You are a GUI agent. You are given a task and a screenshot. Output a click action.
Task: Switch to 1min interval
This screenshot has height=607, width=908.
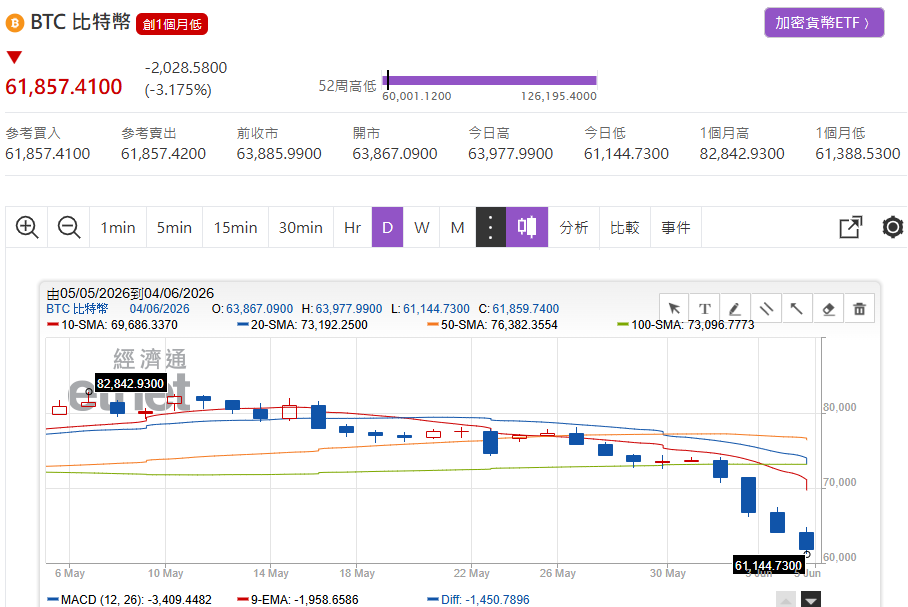click(118, 228)
